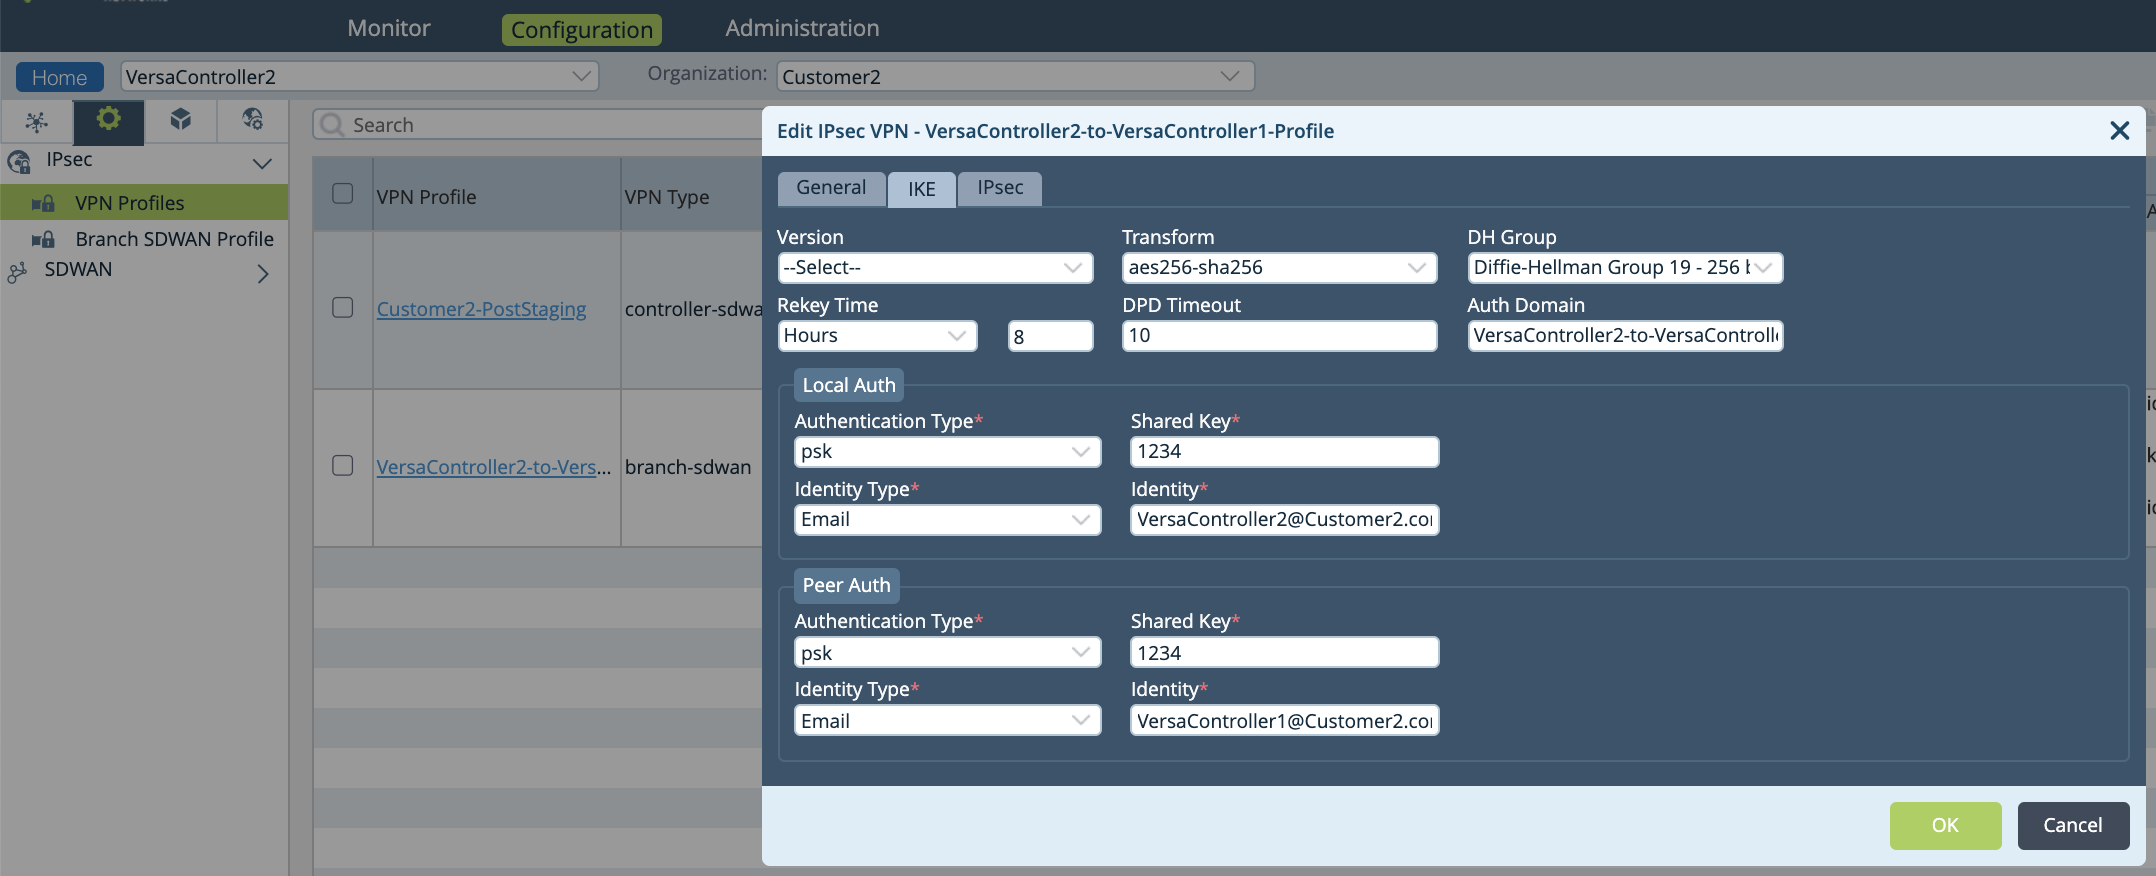This screenshot has height=876, width=2156.
Task: Click the controller-sdwan table cell
Action: pos(693,309)
